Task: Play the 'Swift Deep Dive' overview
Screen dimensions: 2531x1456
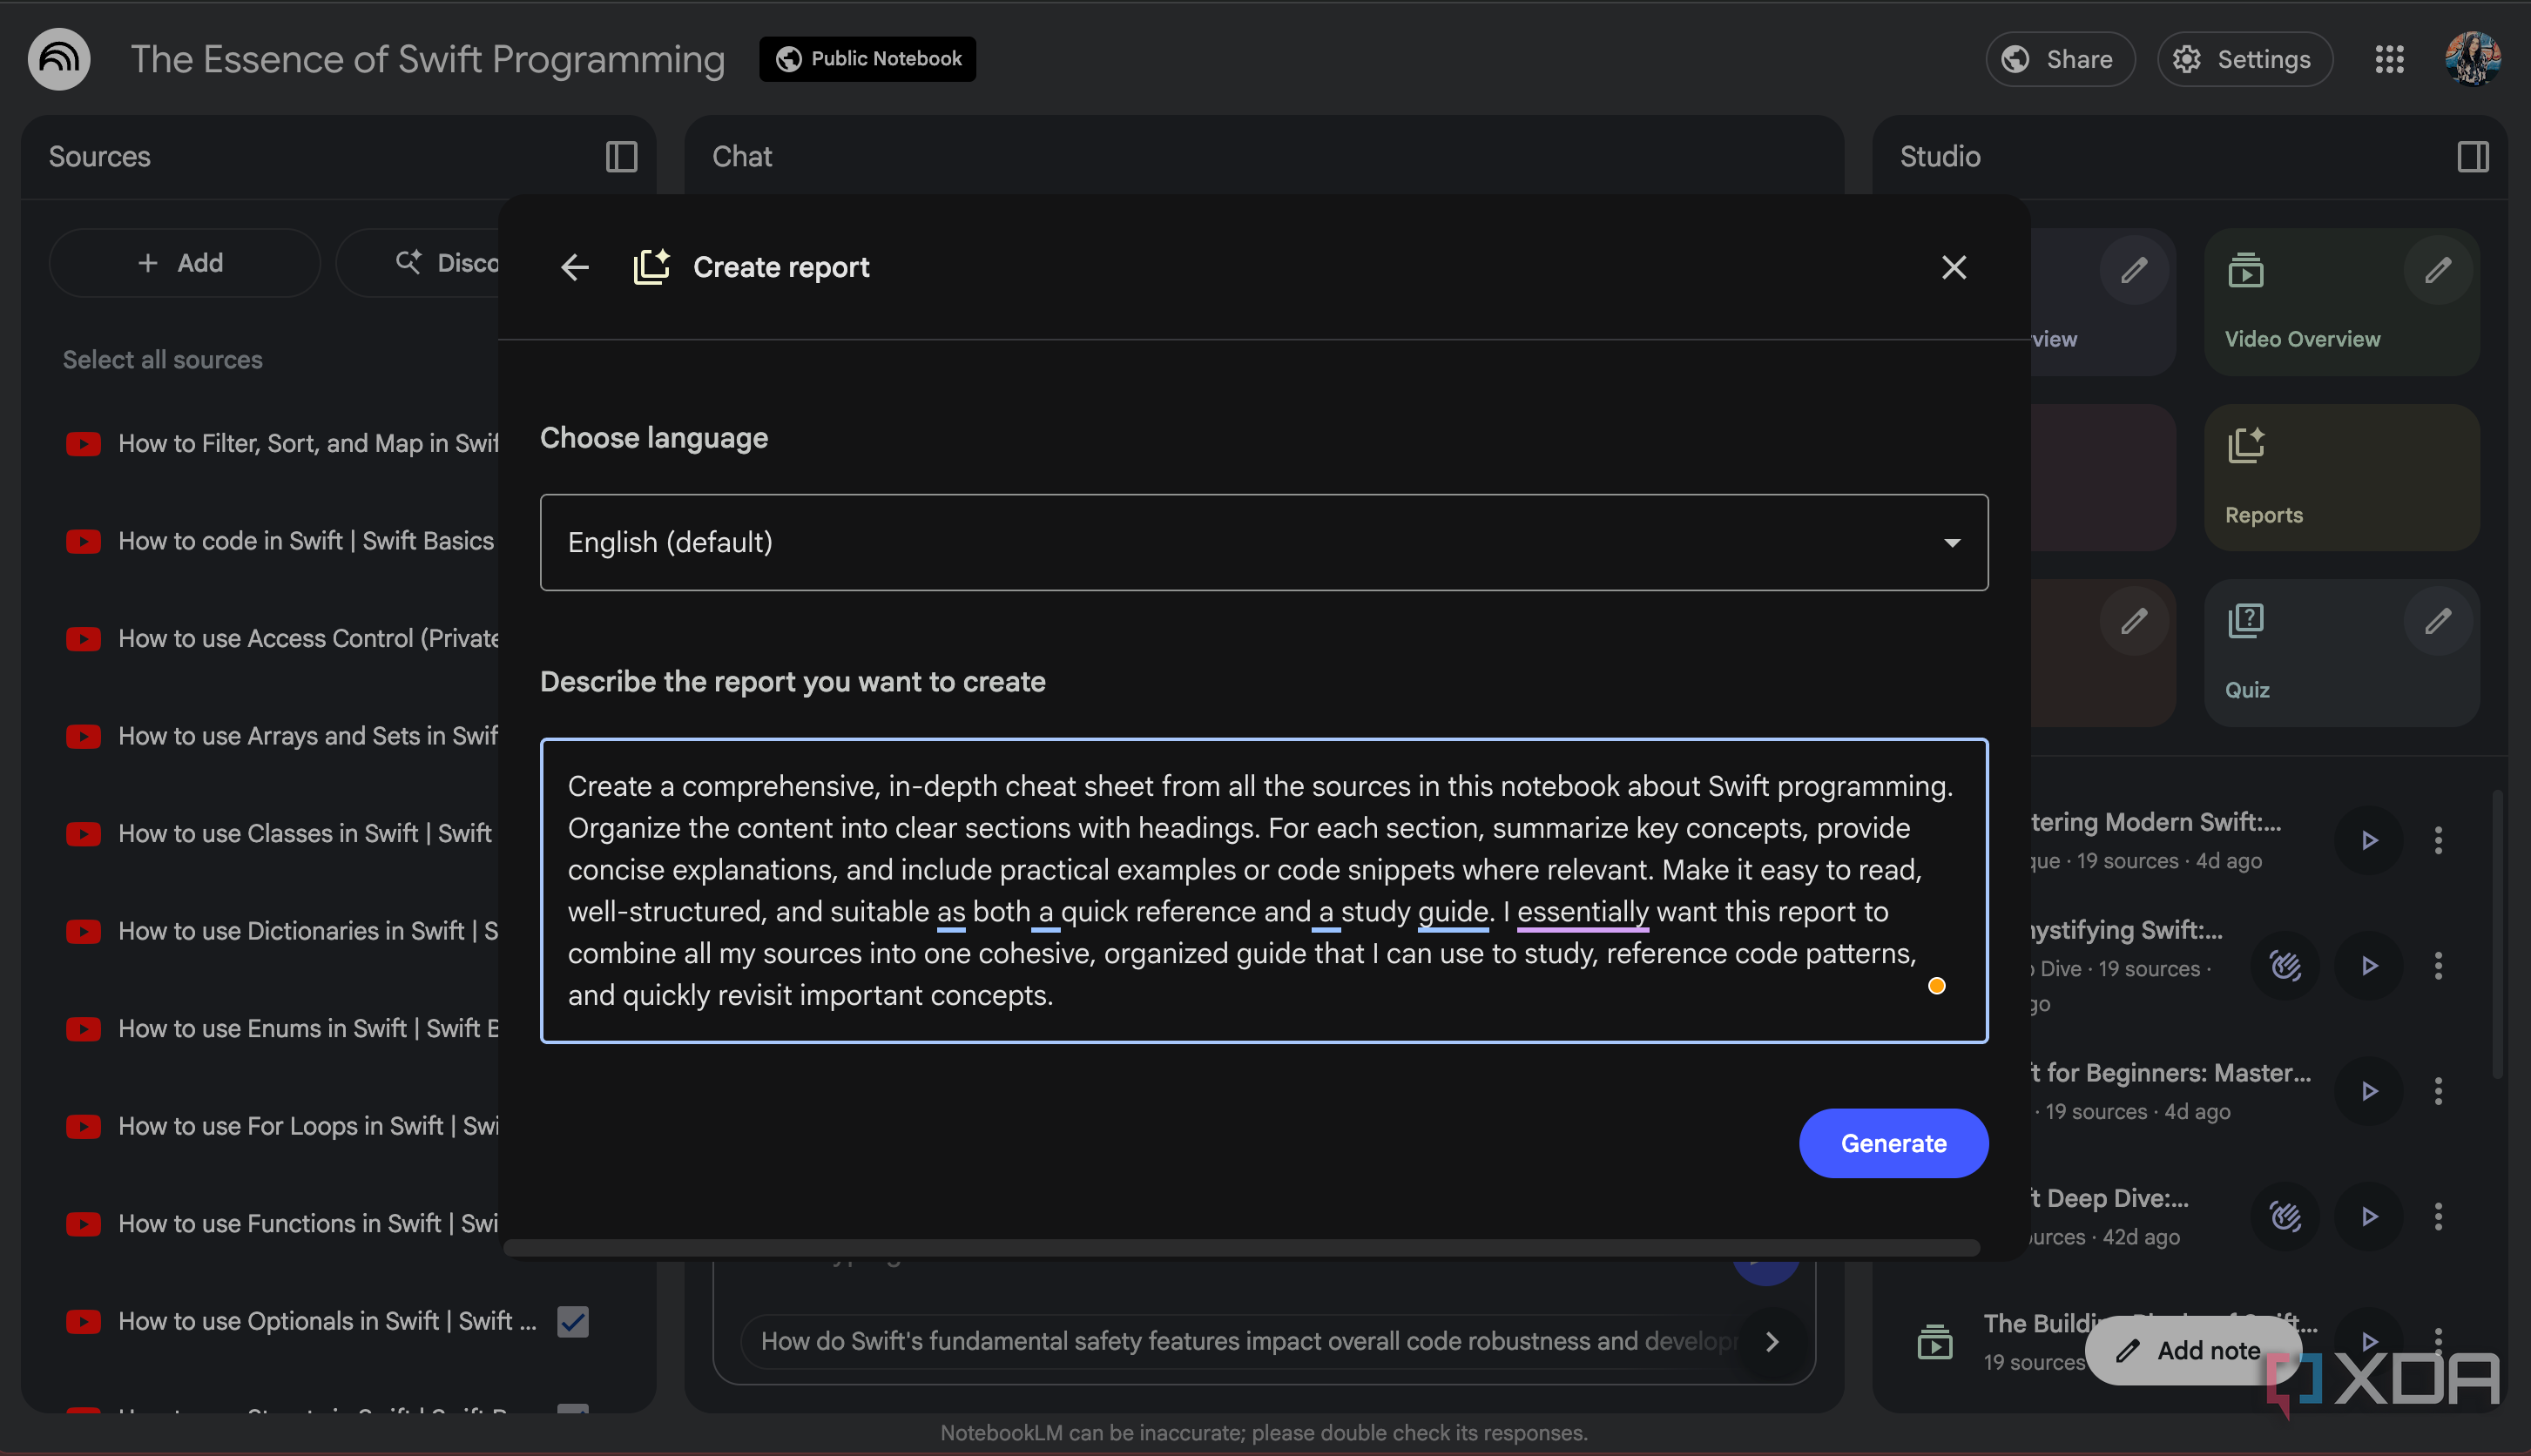Action: (x=2368, y=1216)
